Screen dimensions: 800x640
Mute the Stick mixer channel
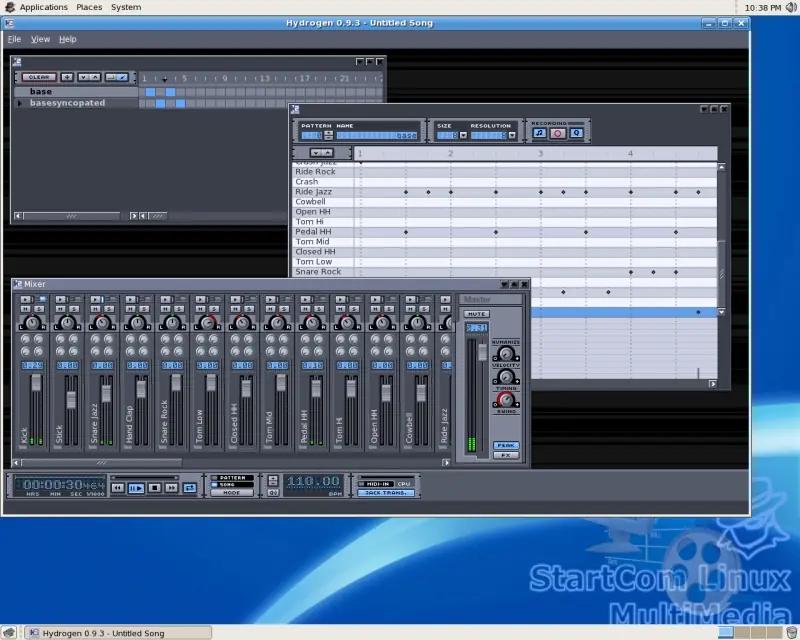tap(60, 309)
